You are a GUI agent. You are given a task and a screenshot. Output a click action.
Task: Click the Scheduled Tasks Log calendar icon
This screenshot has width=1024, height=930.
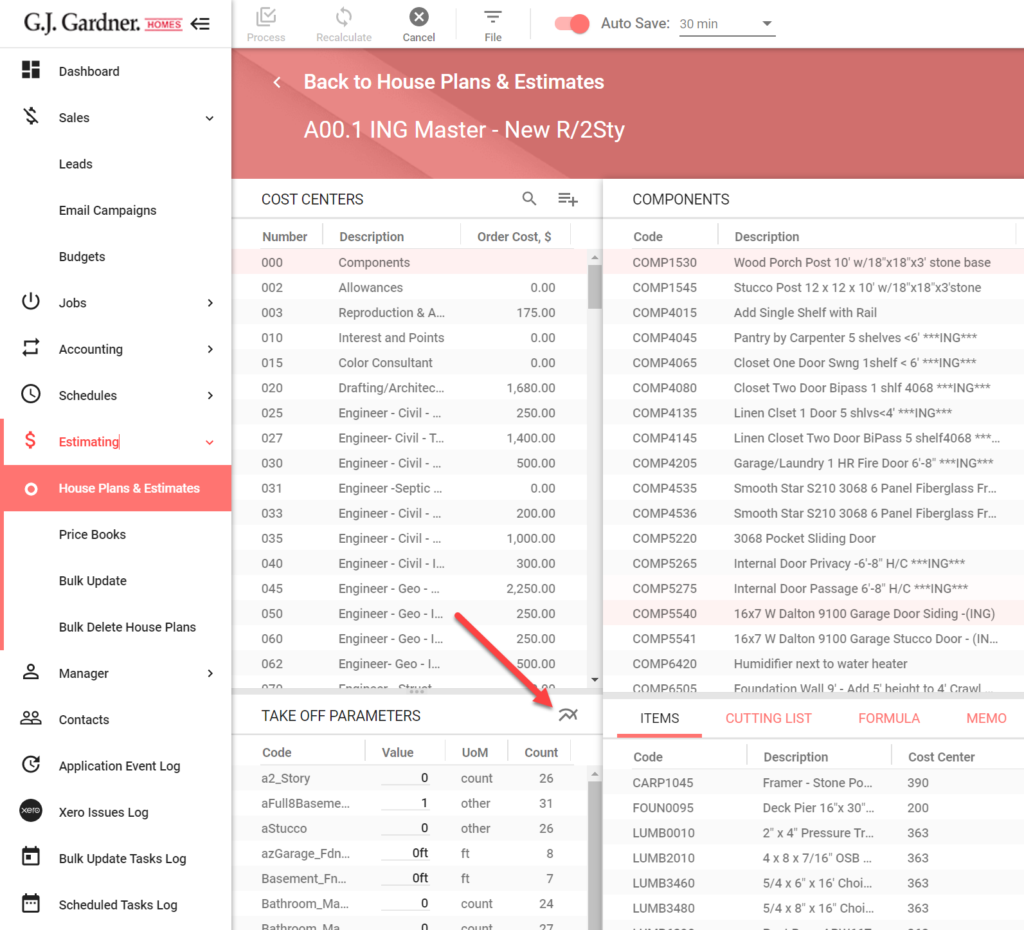pos(31,903)
